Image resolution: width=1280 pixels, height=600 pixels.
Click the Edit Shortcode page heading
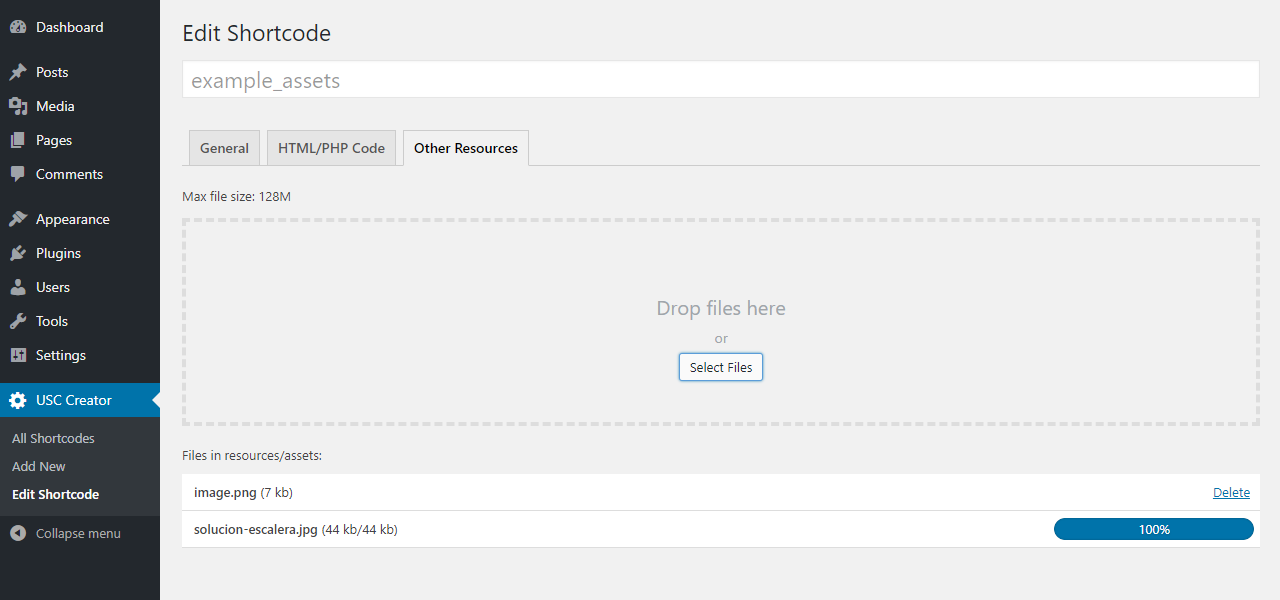click(x=256, y=33)
